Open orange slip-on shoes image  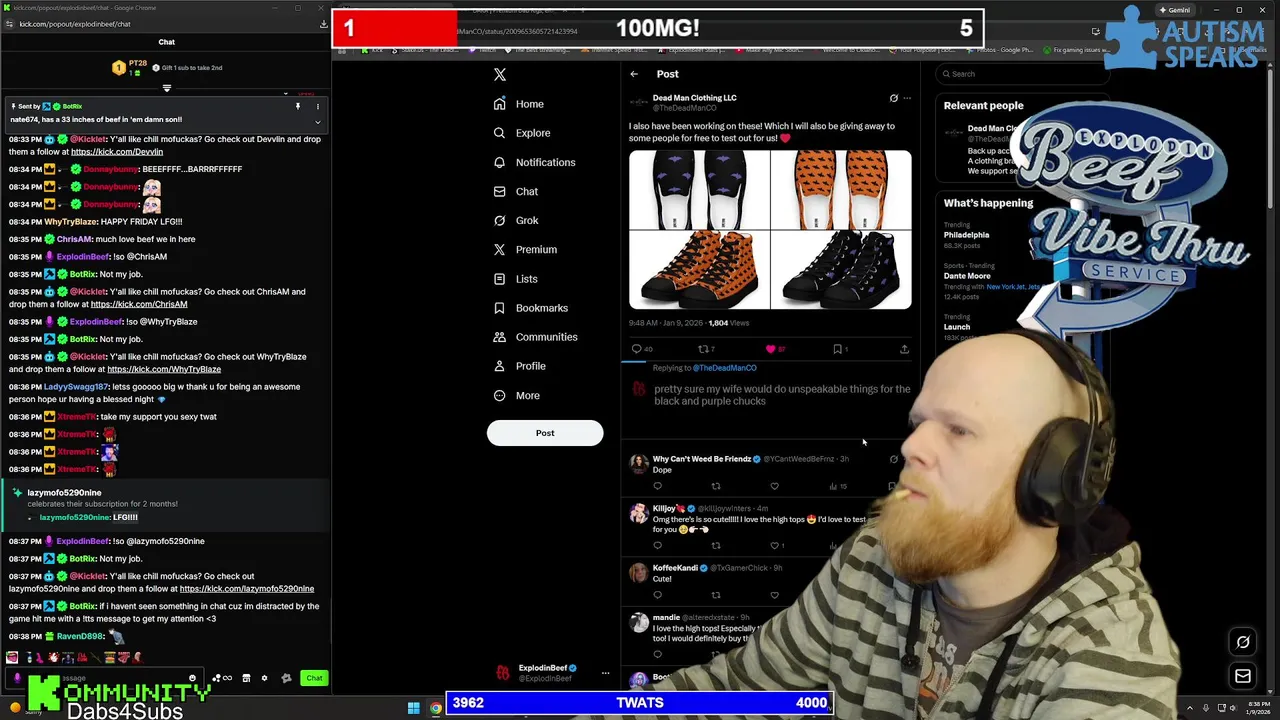click(x=841, y=190)
